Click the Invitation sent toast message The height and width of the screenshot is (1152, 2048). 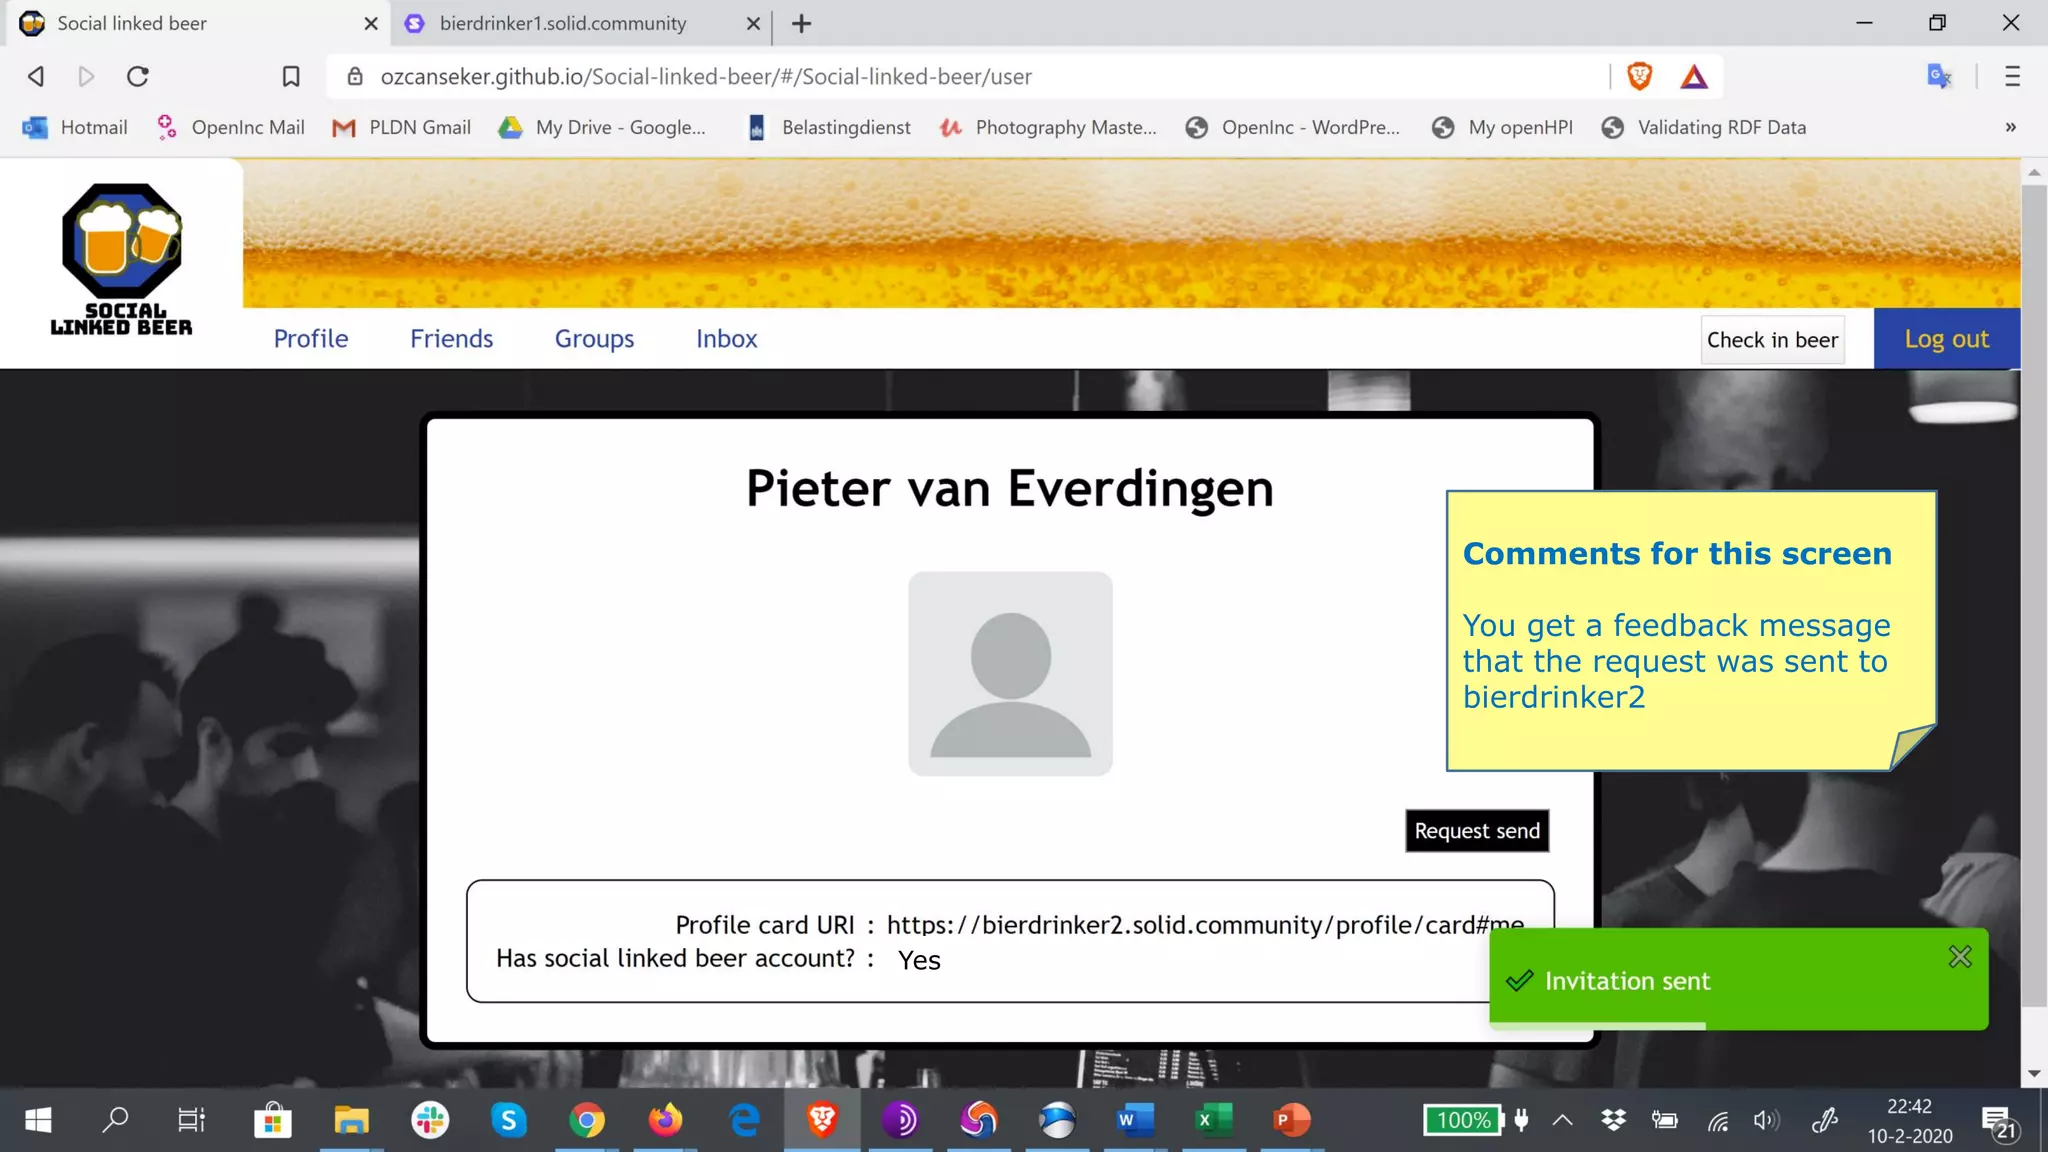tap(1738, 979)
